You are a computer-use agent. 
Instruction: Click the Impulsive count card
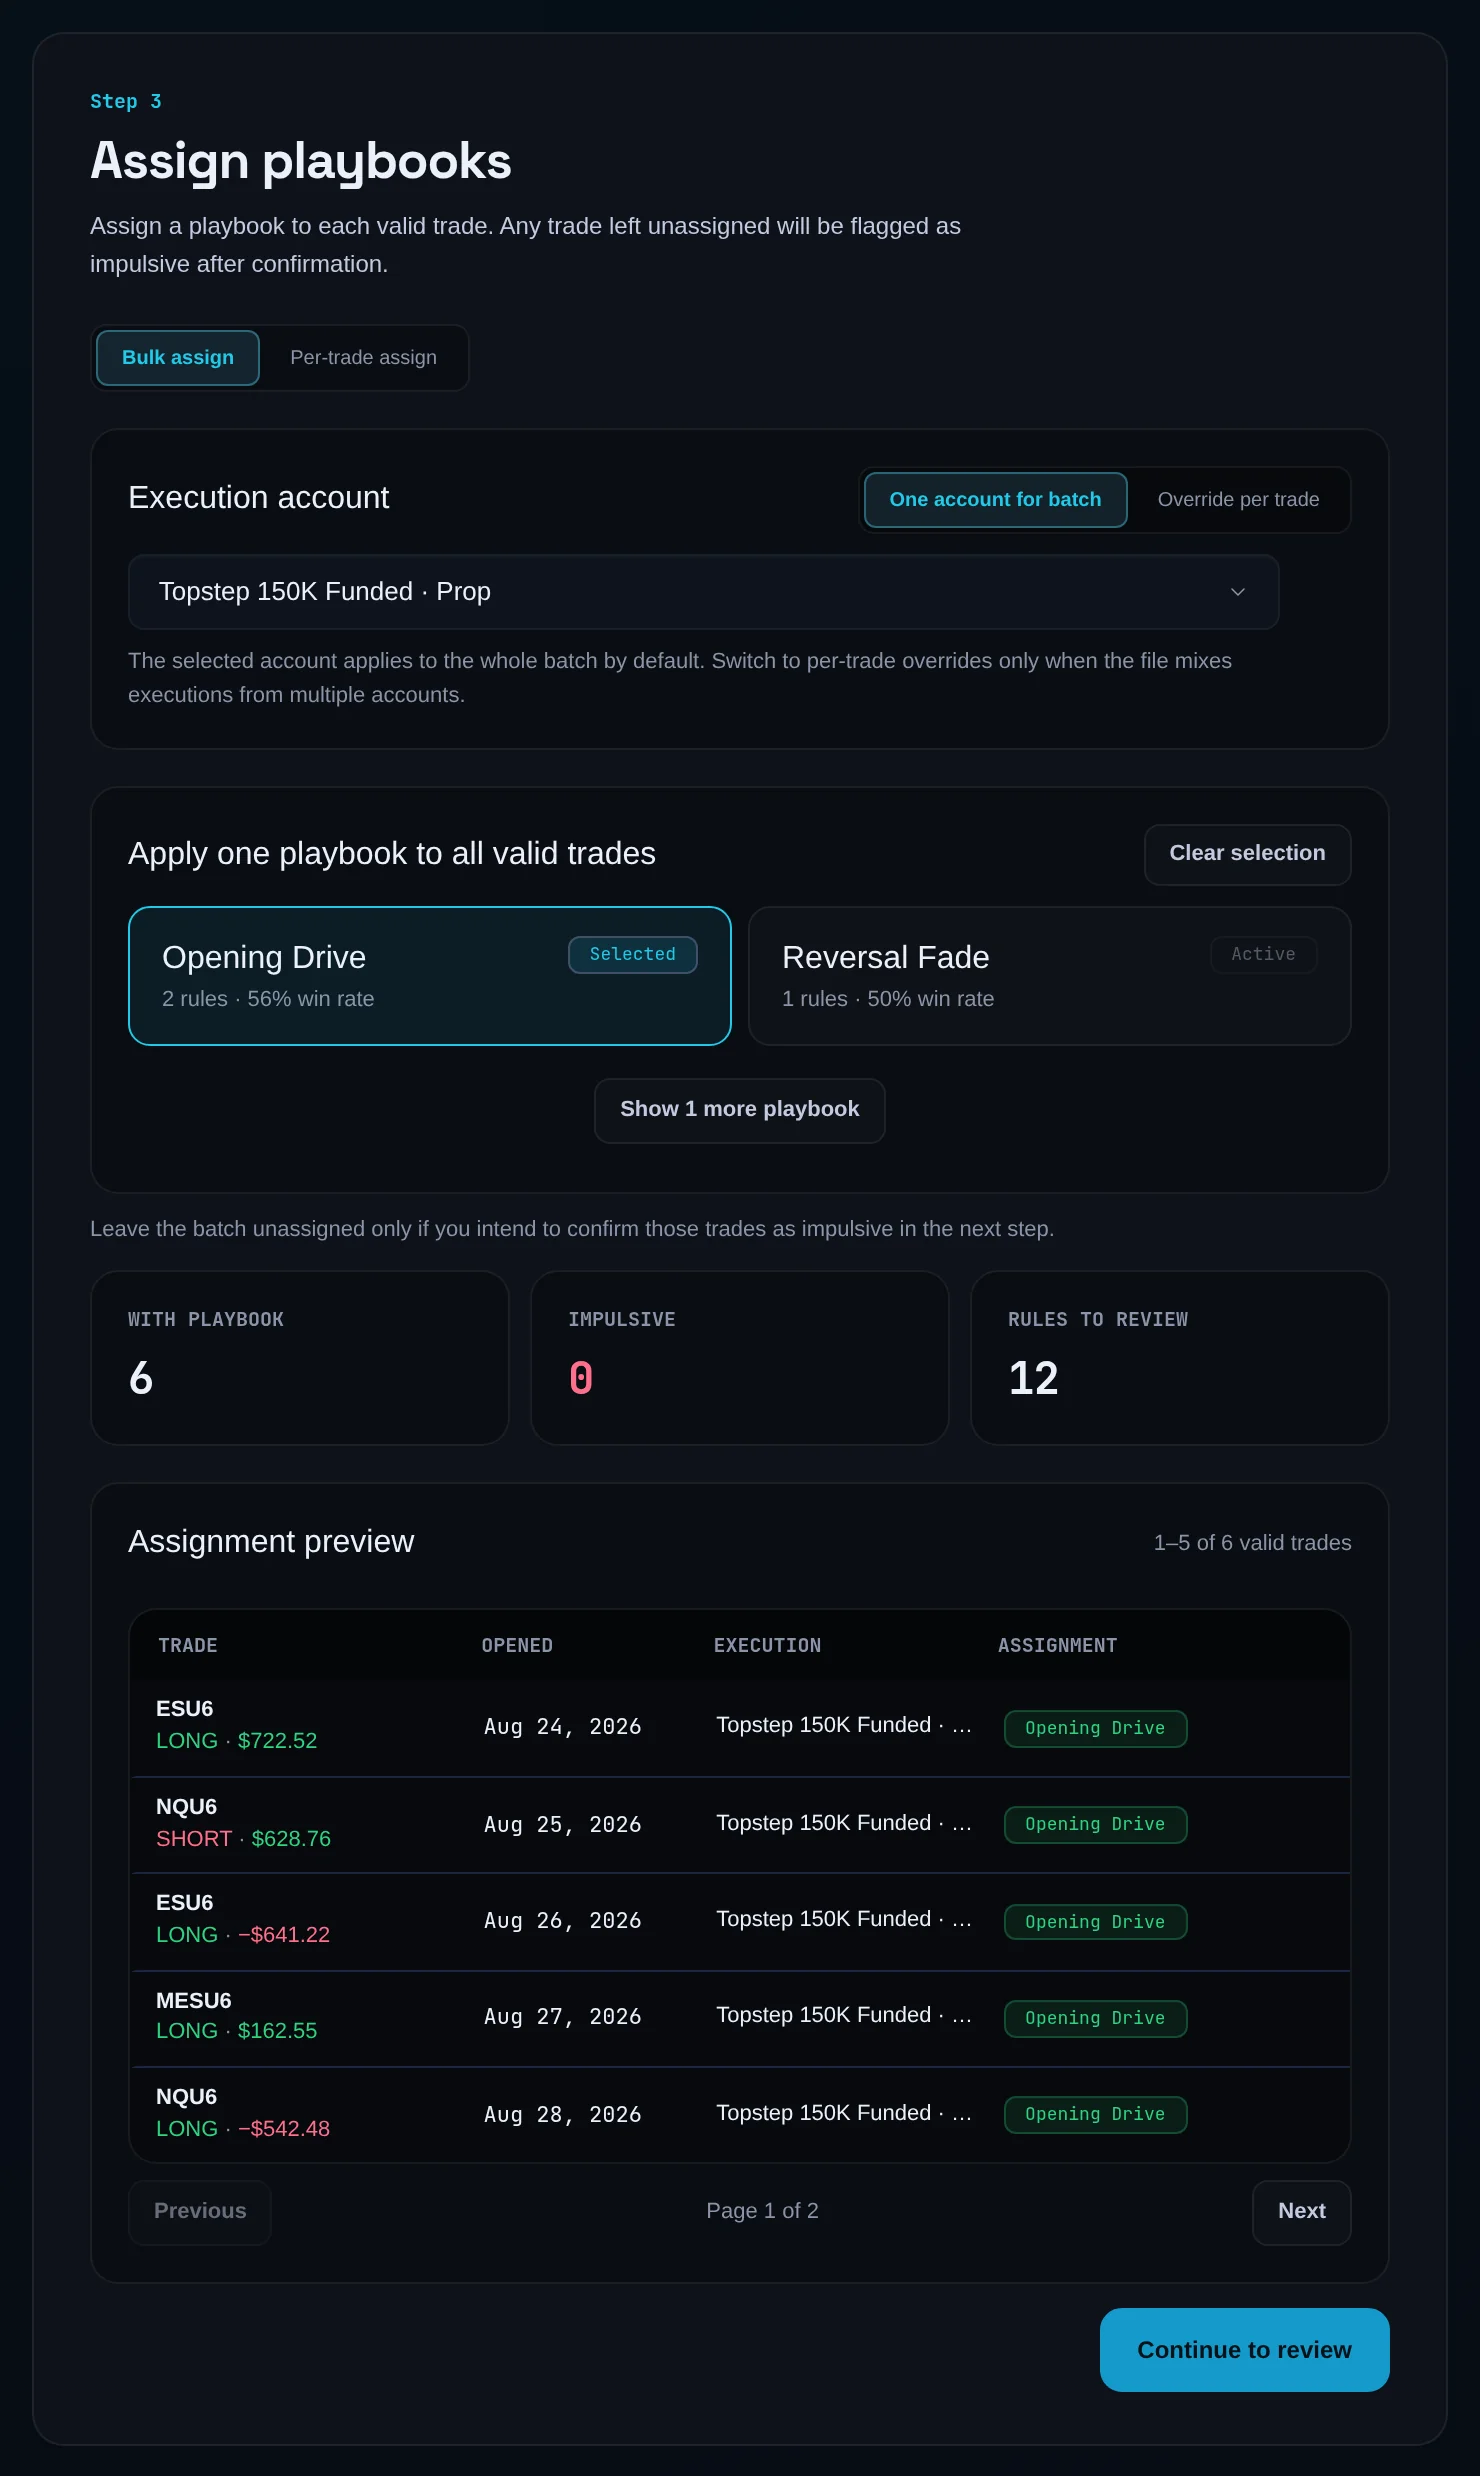pos(740,1358)
